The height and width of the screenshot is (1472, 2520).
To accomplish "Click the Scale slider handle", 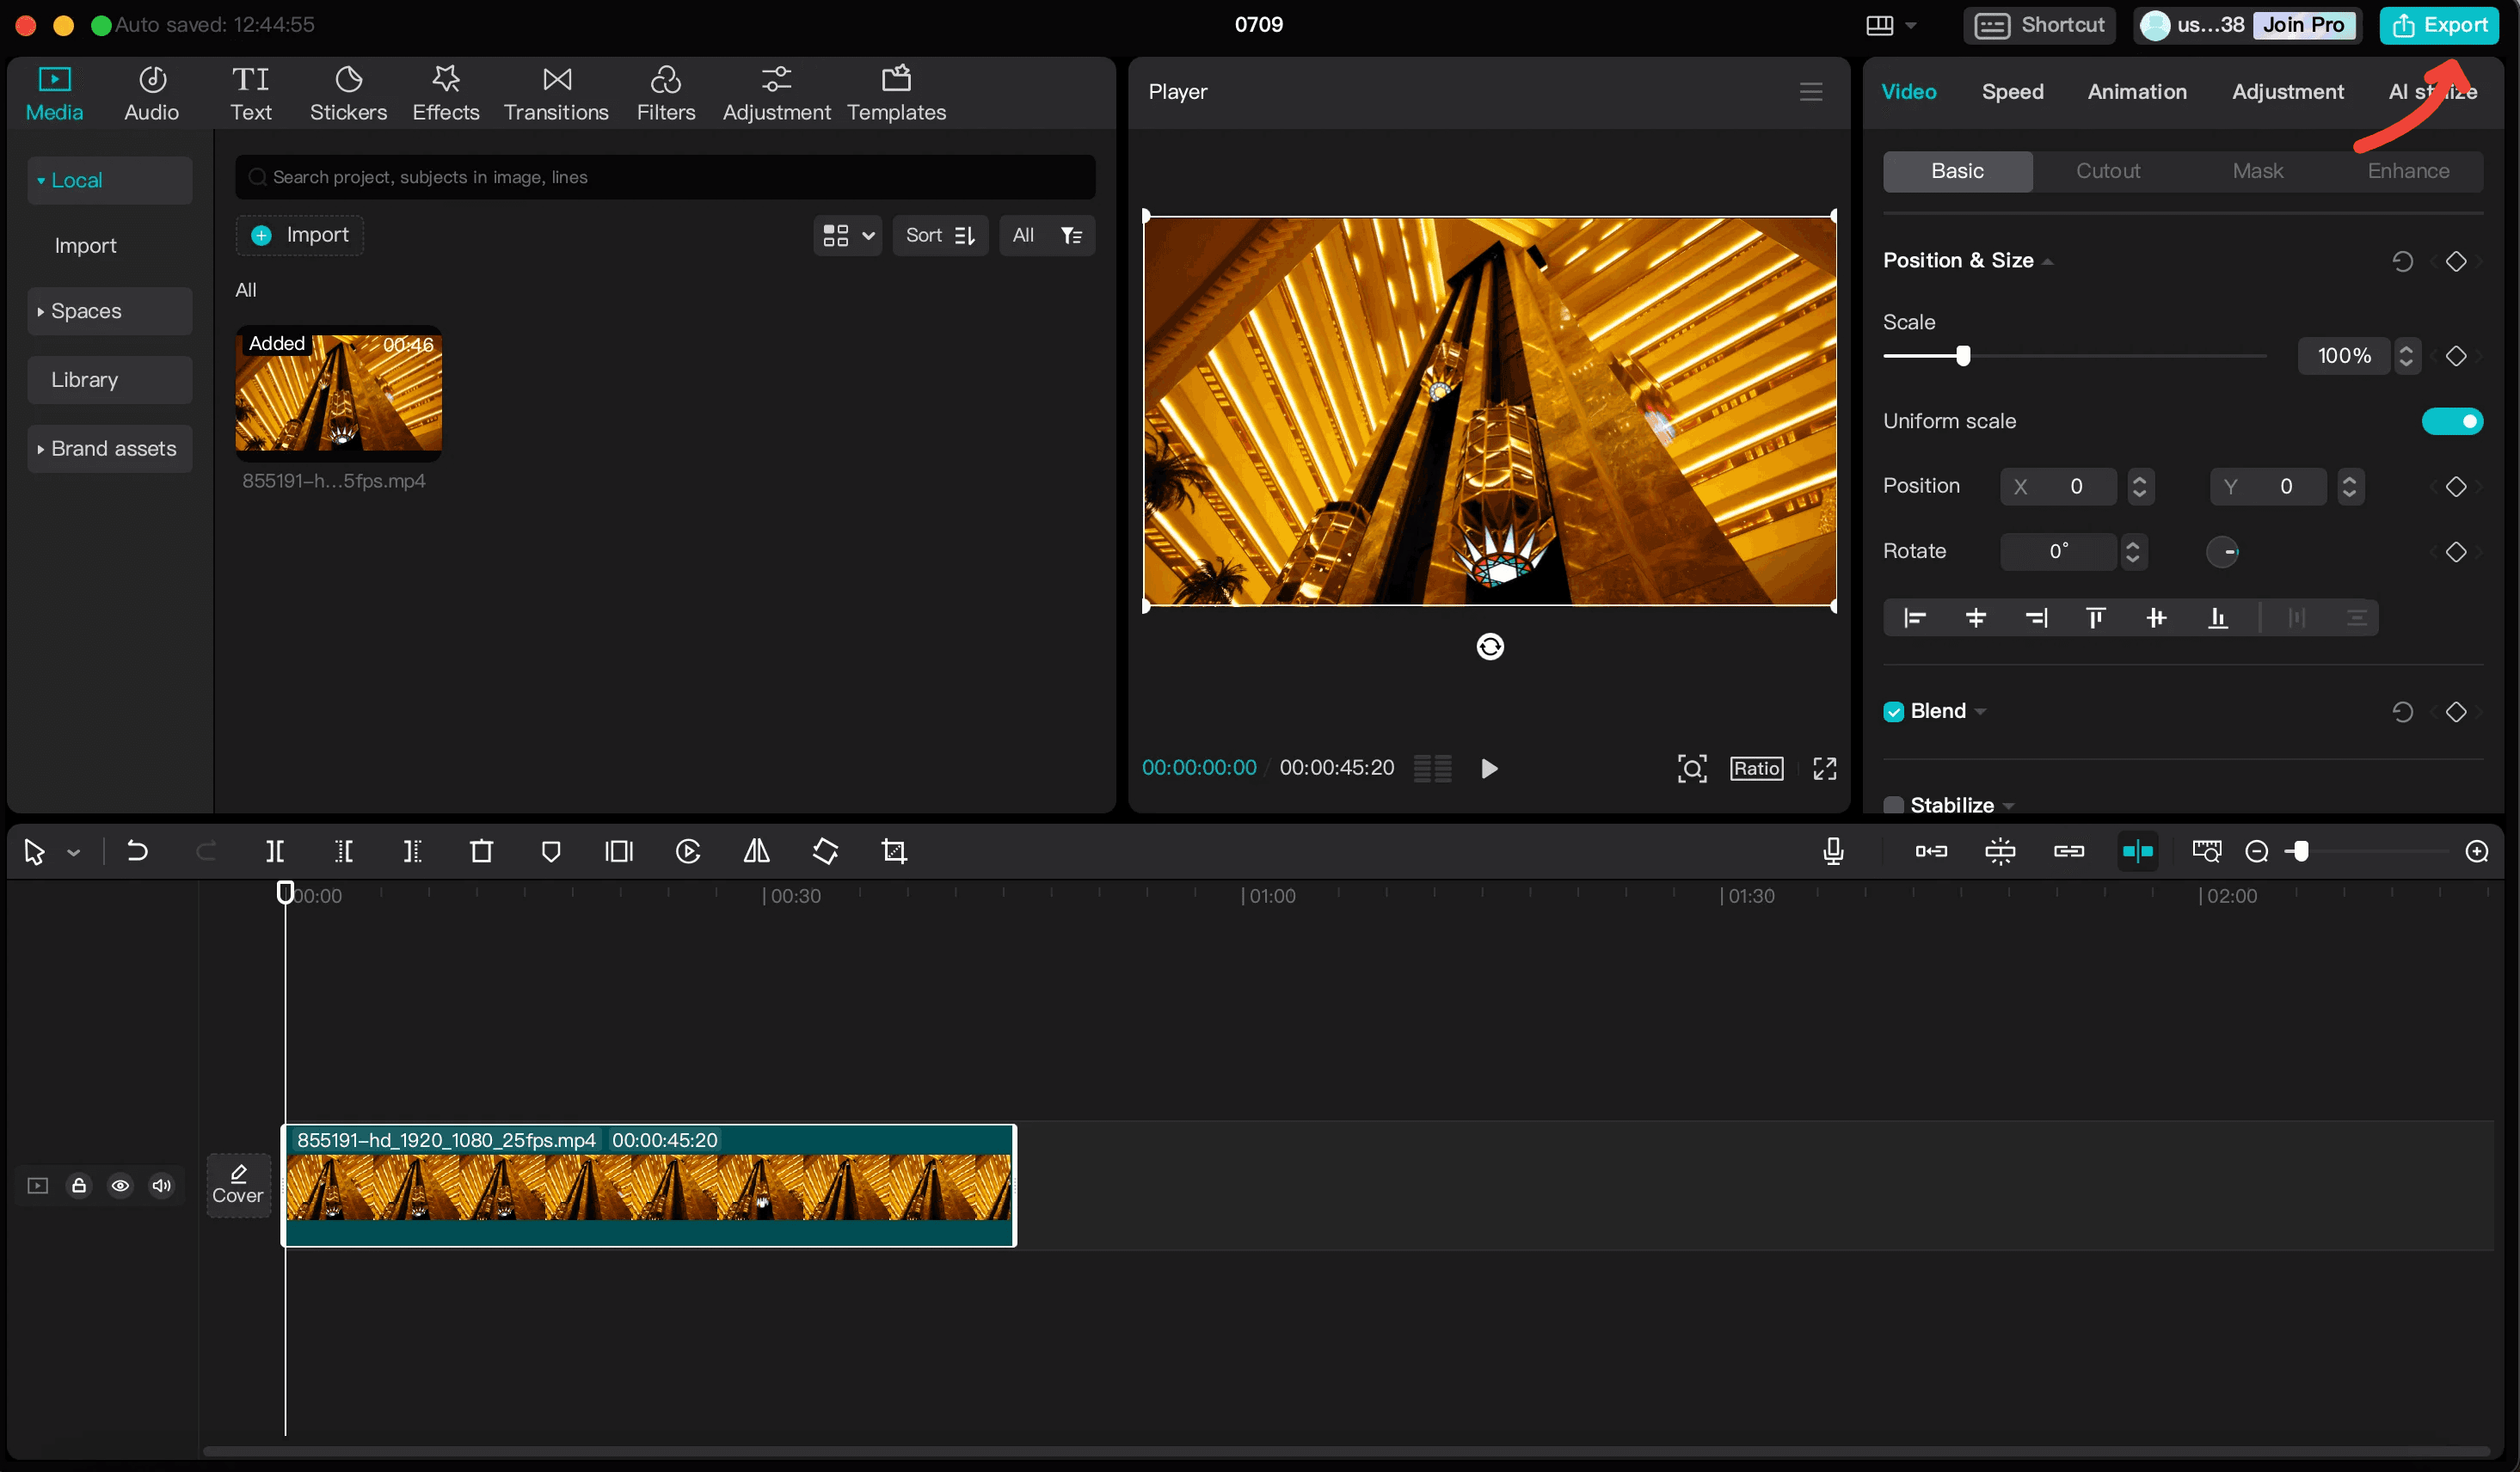I will (1963, 356).
